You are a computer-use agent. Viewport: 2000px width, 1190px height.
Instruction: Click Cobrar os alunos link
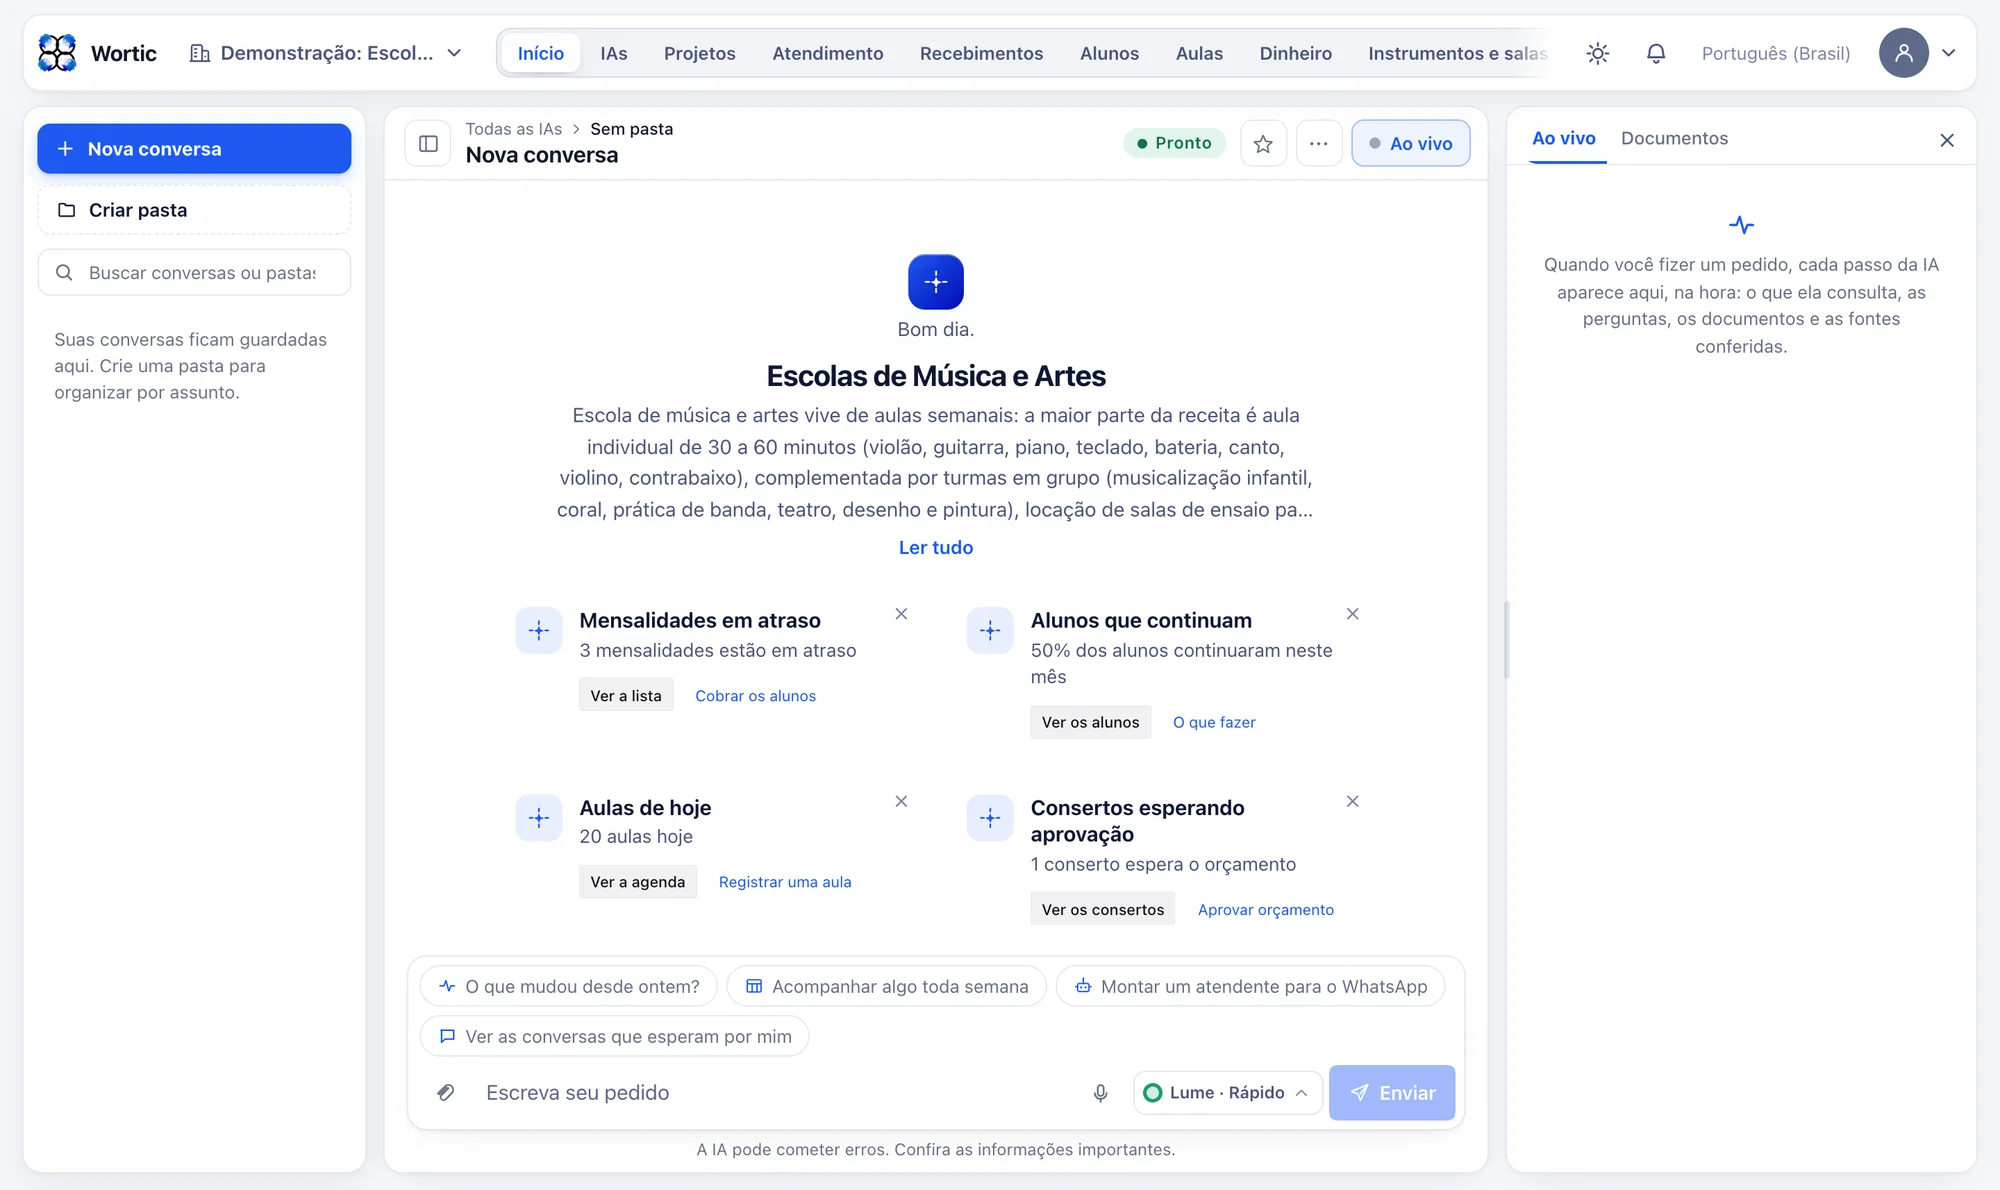click(x=755, y=696)
